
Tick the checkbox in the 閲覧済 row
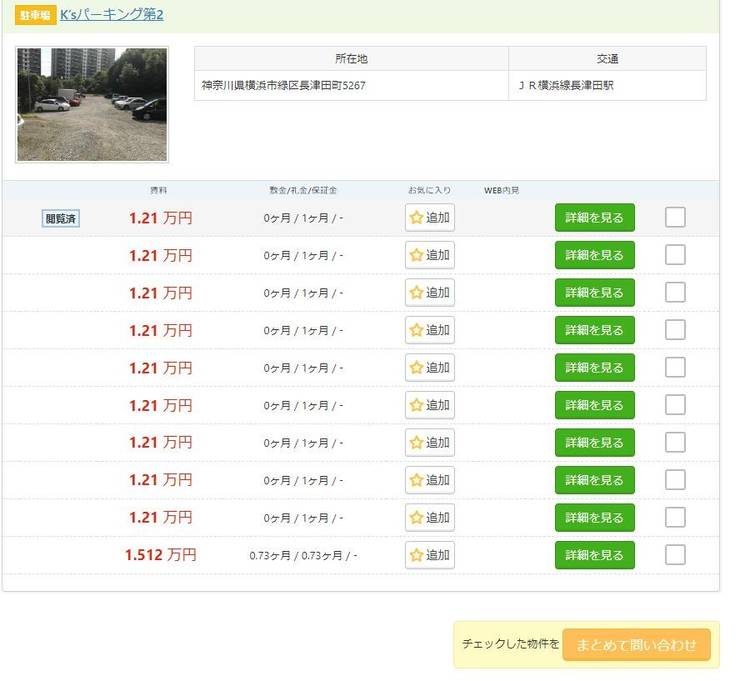[x=675, y=217]
